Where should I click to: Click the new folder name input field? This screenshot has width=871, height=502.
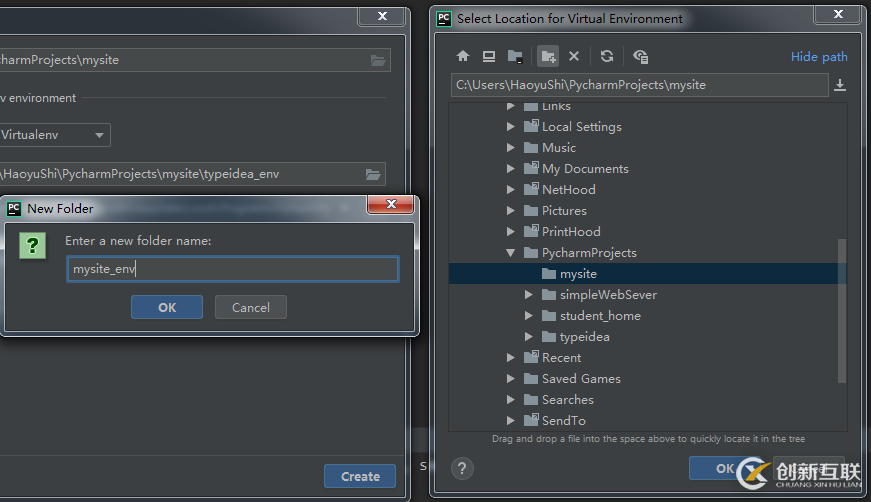[233, 269]
